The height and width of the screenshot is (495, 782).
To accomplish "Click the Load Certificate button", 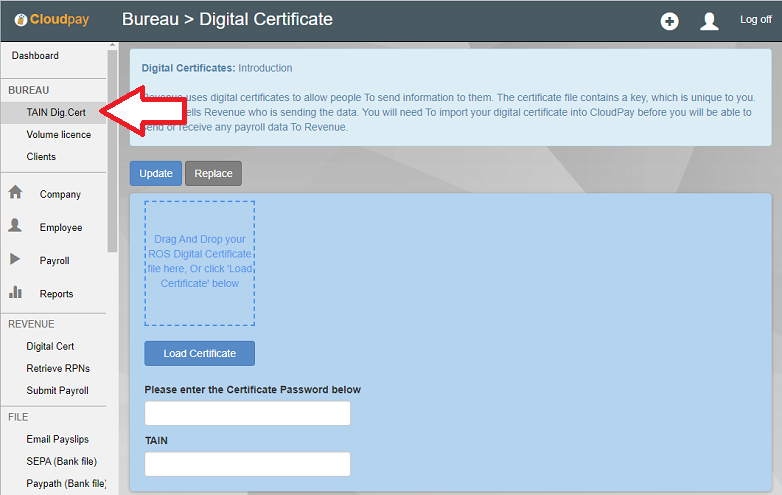I will 199,353.
